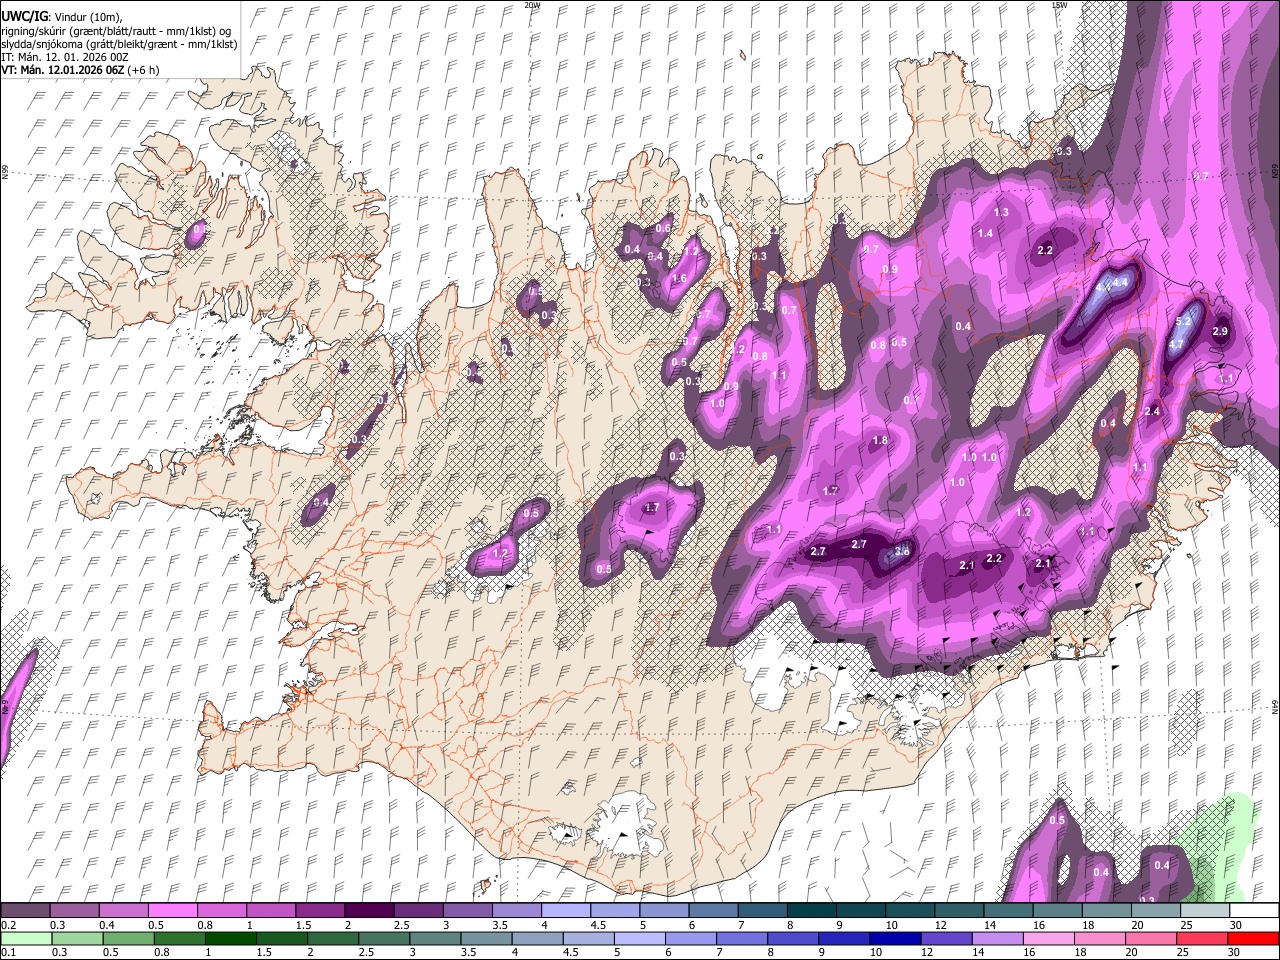Screen dimensions: 1280x960
Task: Click the '0.6' precipitation value on the map
Action: 663,229
